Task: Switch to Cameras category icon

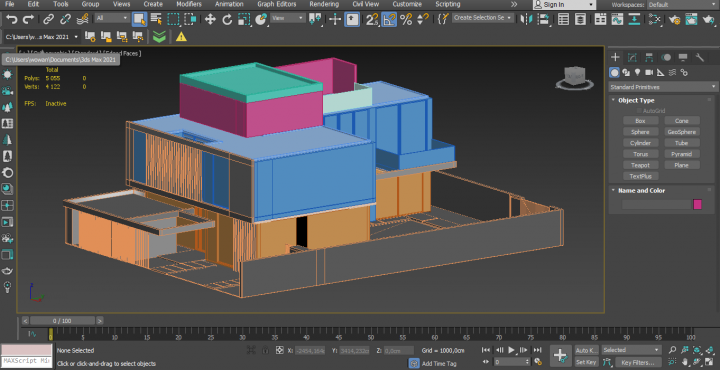Action: pos(649,73)
